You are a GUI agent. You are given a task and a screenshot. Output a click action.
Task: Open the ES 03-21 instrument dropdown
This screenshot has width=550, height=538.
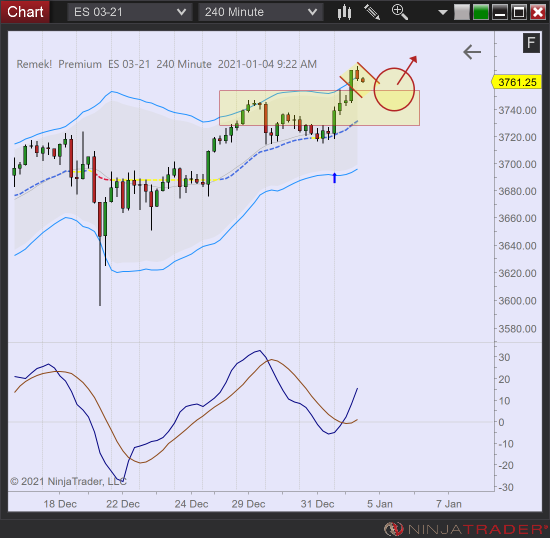(129, 12)
